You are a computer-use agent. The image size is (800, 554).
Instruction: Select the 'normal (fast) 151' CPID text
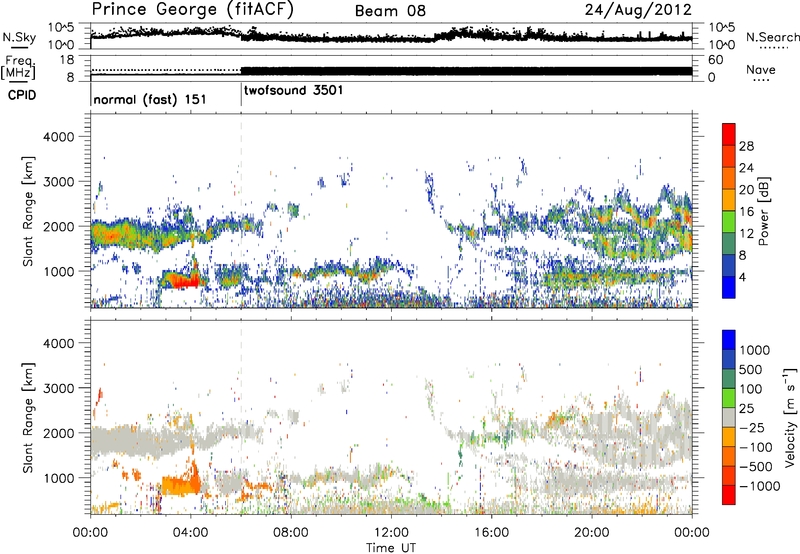click(x=150, y=99)
